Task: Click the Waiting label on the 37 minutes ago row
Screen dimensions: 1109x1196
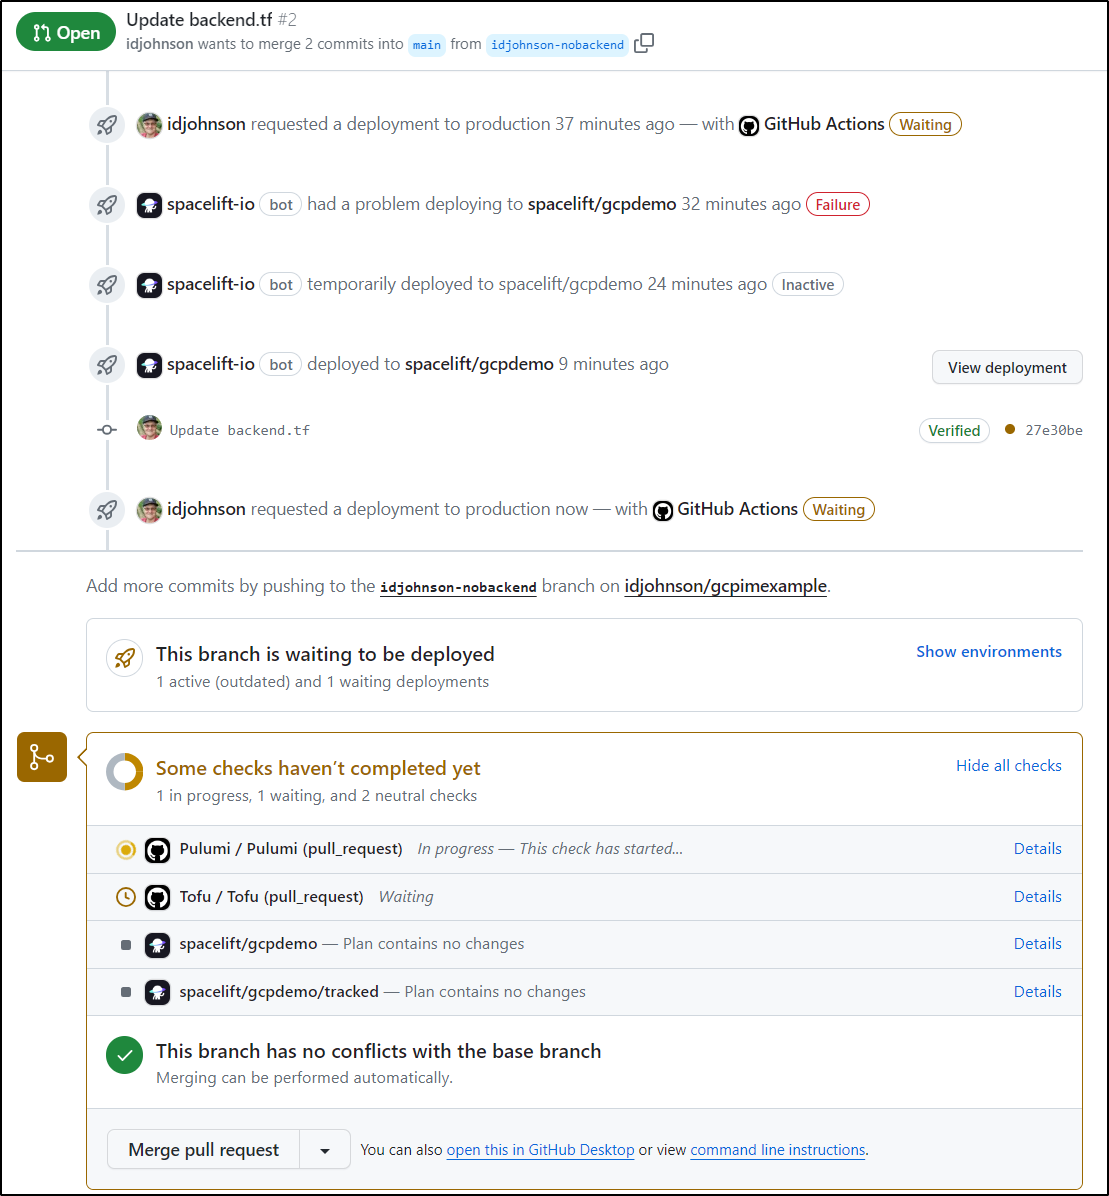Action: (925, 124)
